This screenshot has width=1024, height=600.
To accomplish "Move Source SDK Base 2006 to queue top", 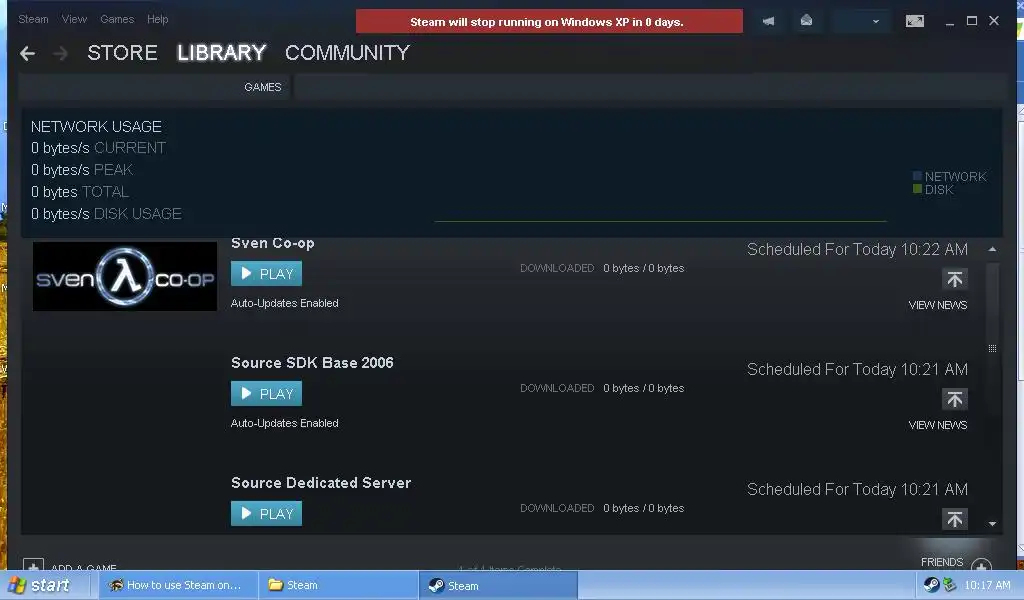I will [x=955, y=399].
